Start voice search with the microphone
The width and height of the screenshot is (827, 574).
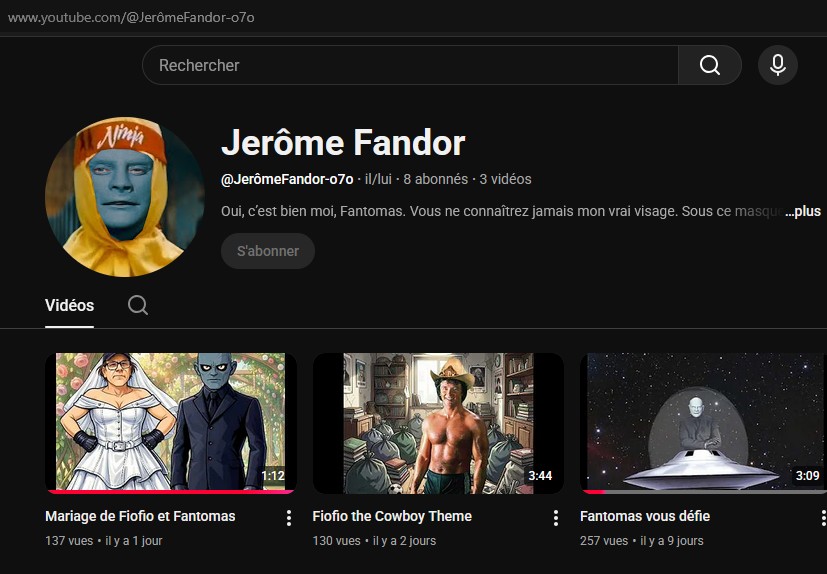[x=777, y=65]
